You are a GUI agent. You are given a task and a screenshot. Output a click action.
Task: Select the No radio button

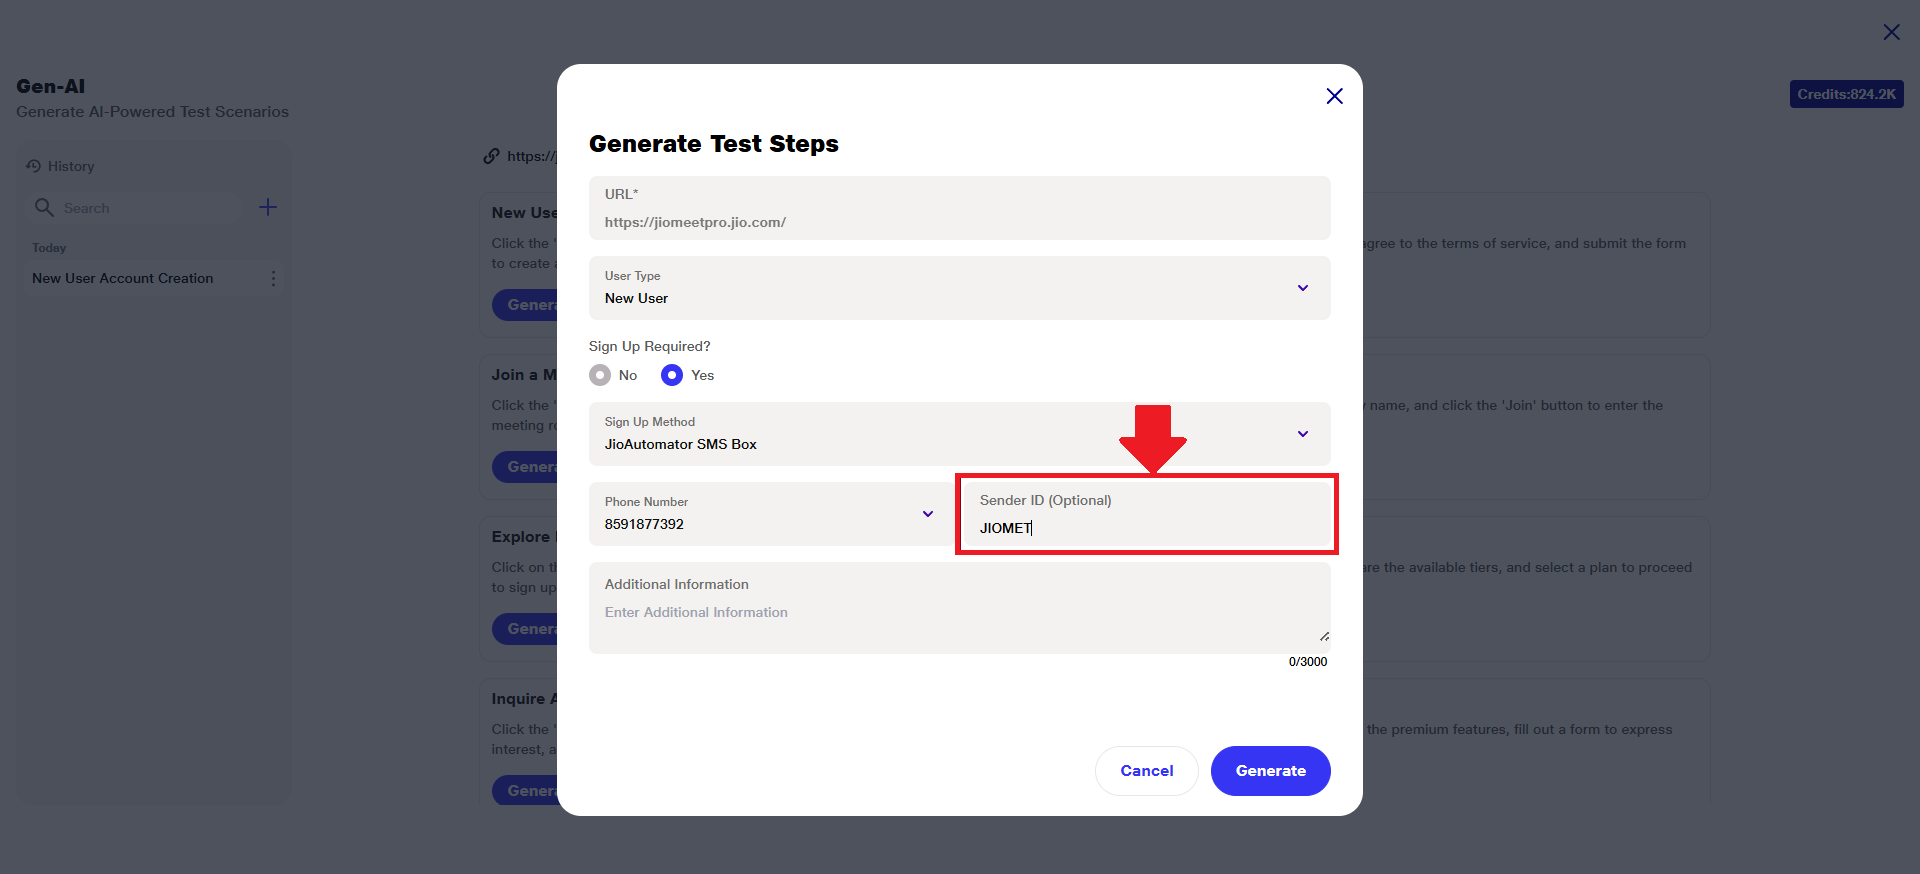[600, 375]
